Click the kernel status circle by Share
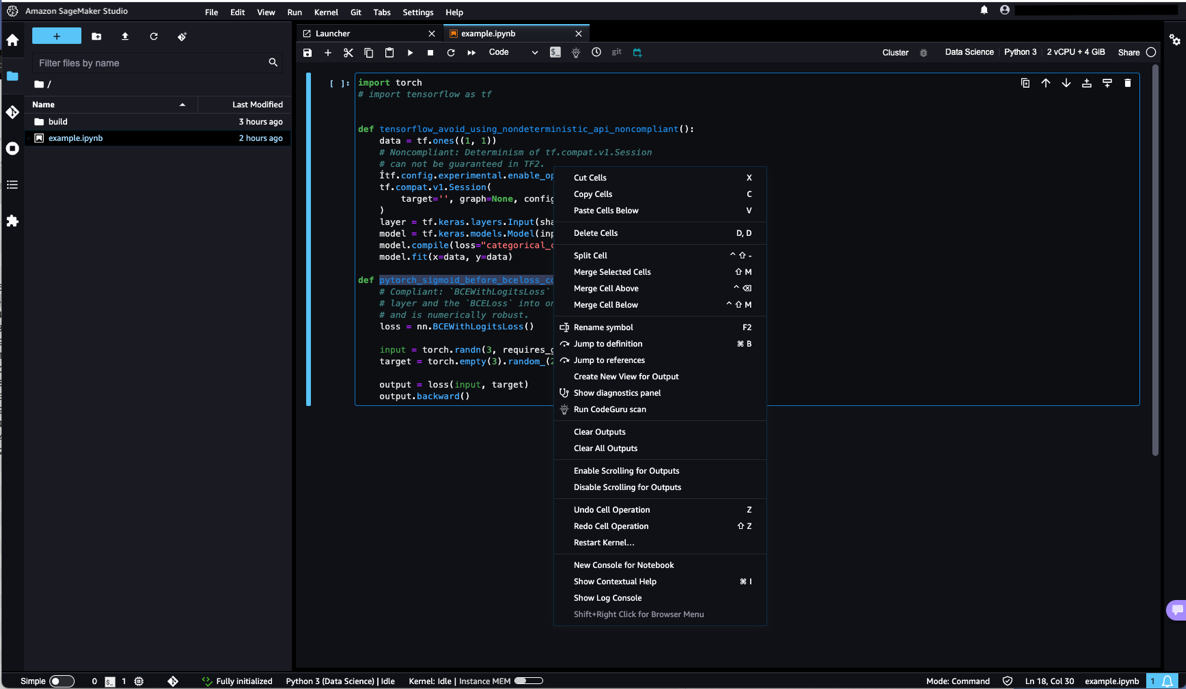Screen dimensions: 1186x689 click(1151, 52)
